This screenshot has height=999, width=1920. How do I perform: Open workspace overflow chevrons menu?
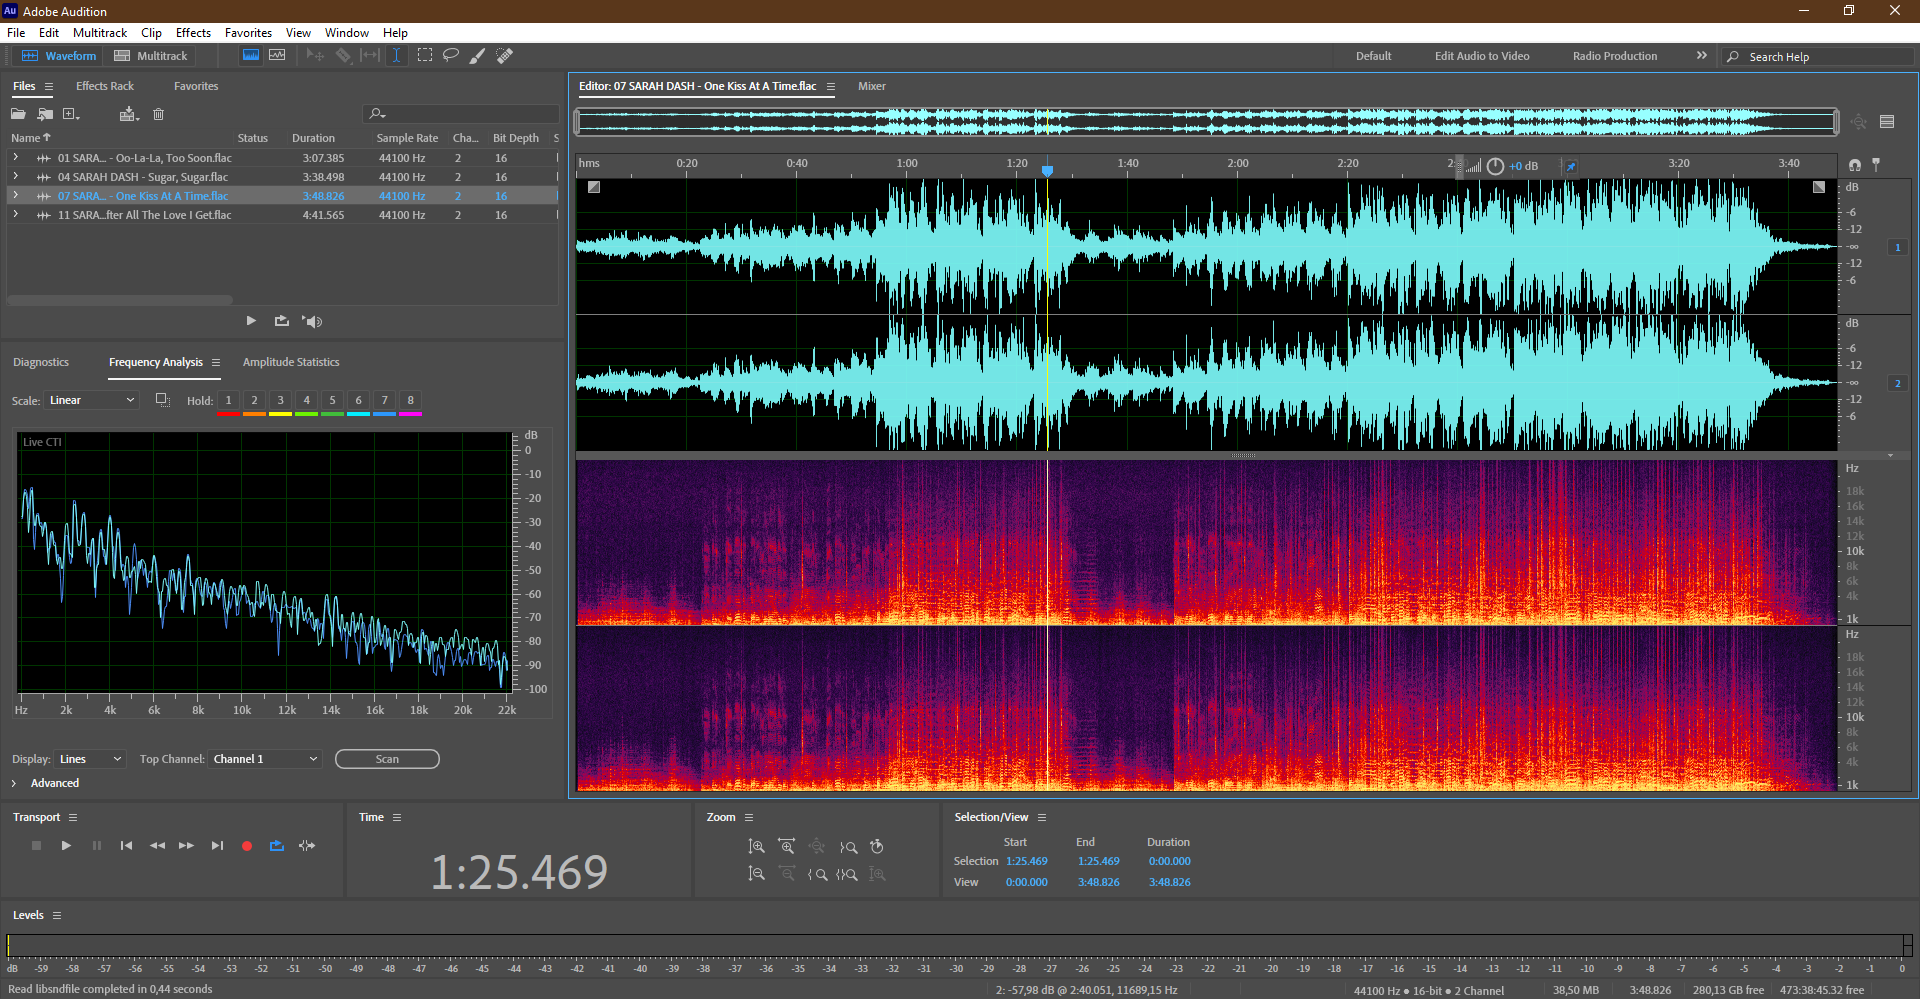click(1701, 56)
